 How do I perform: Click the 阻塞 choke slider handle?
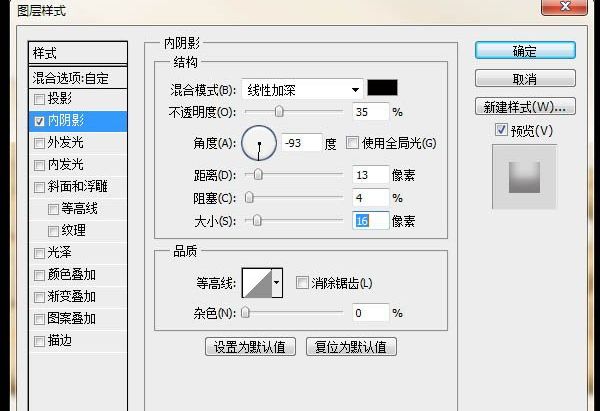249,197
